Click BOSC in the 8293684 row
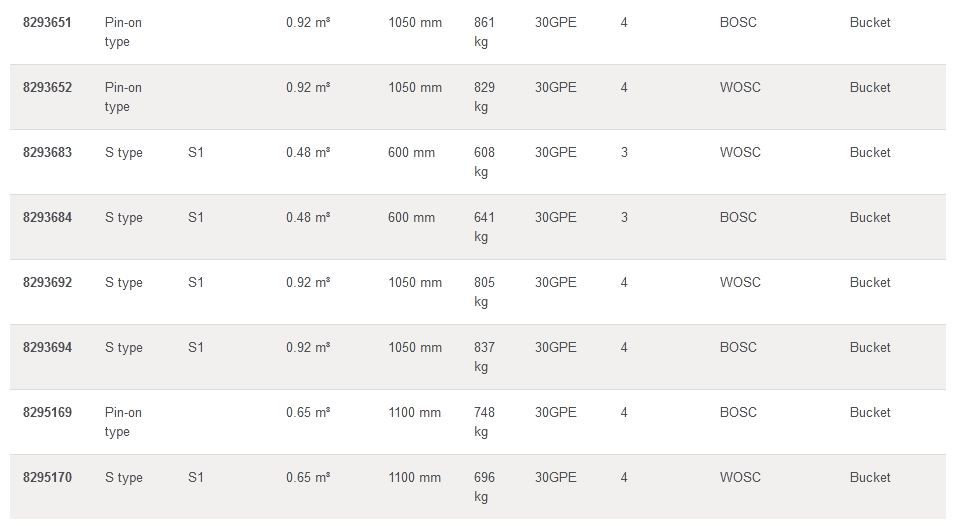 tap(738, 217)
